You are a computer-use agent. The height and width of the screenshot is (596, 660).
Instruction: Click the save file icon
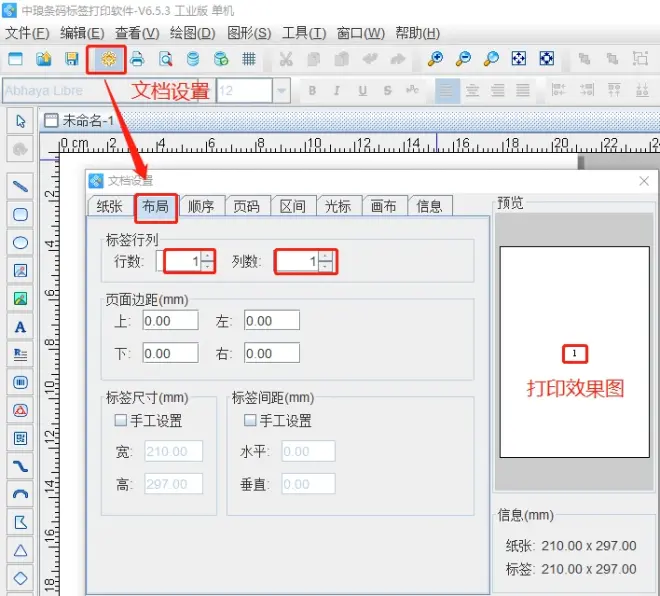[x=72, y=59]
